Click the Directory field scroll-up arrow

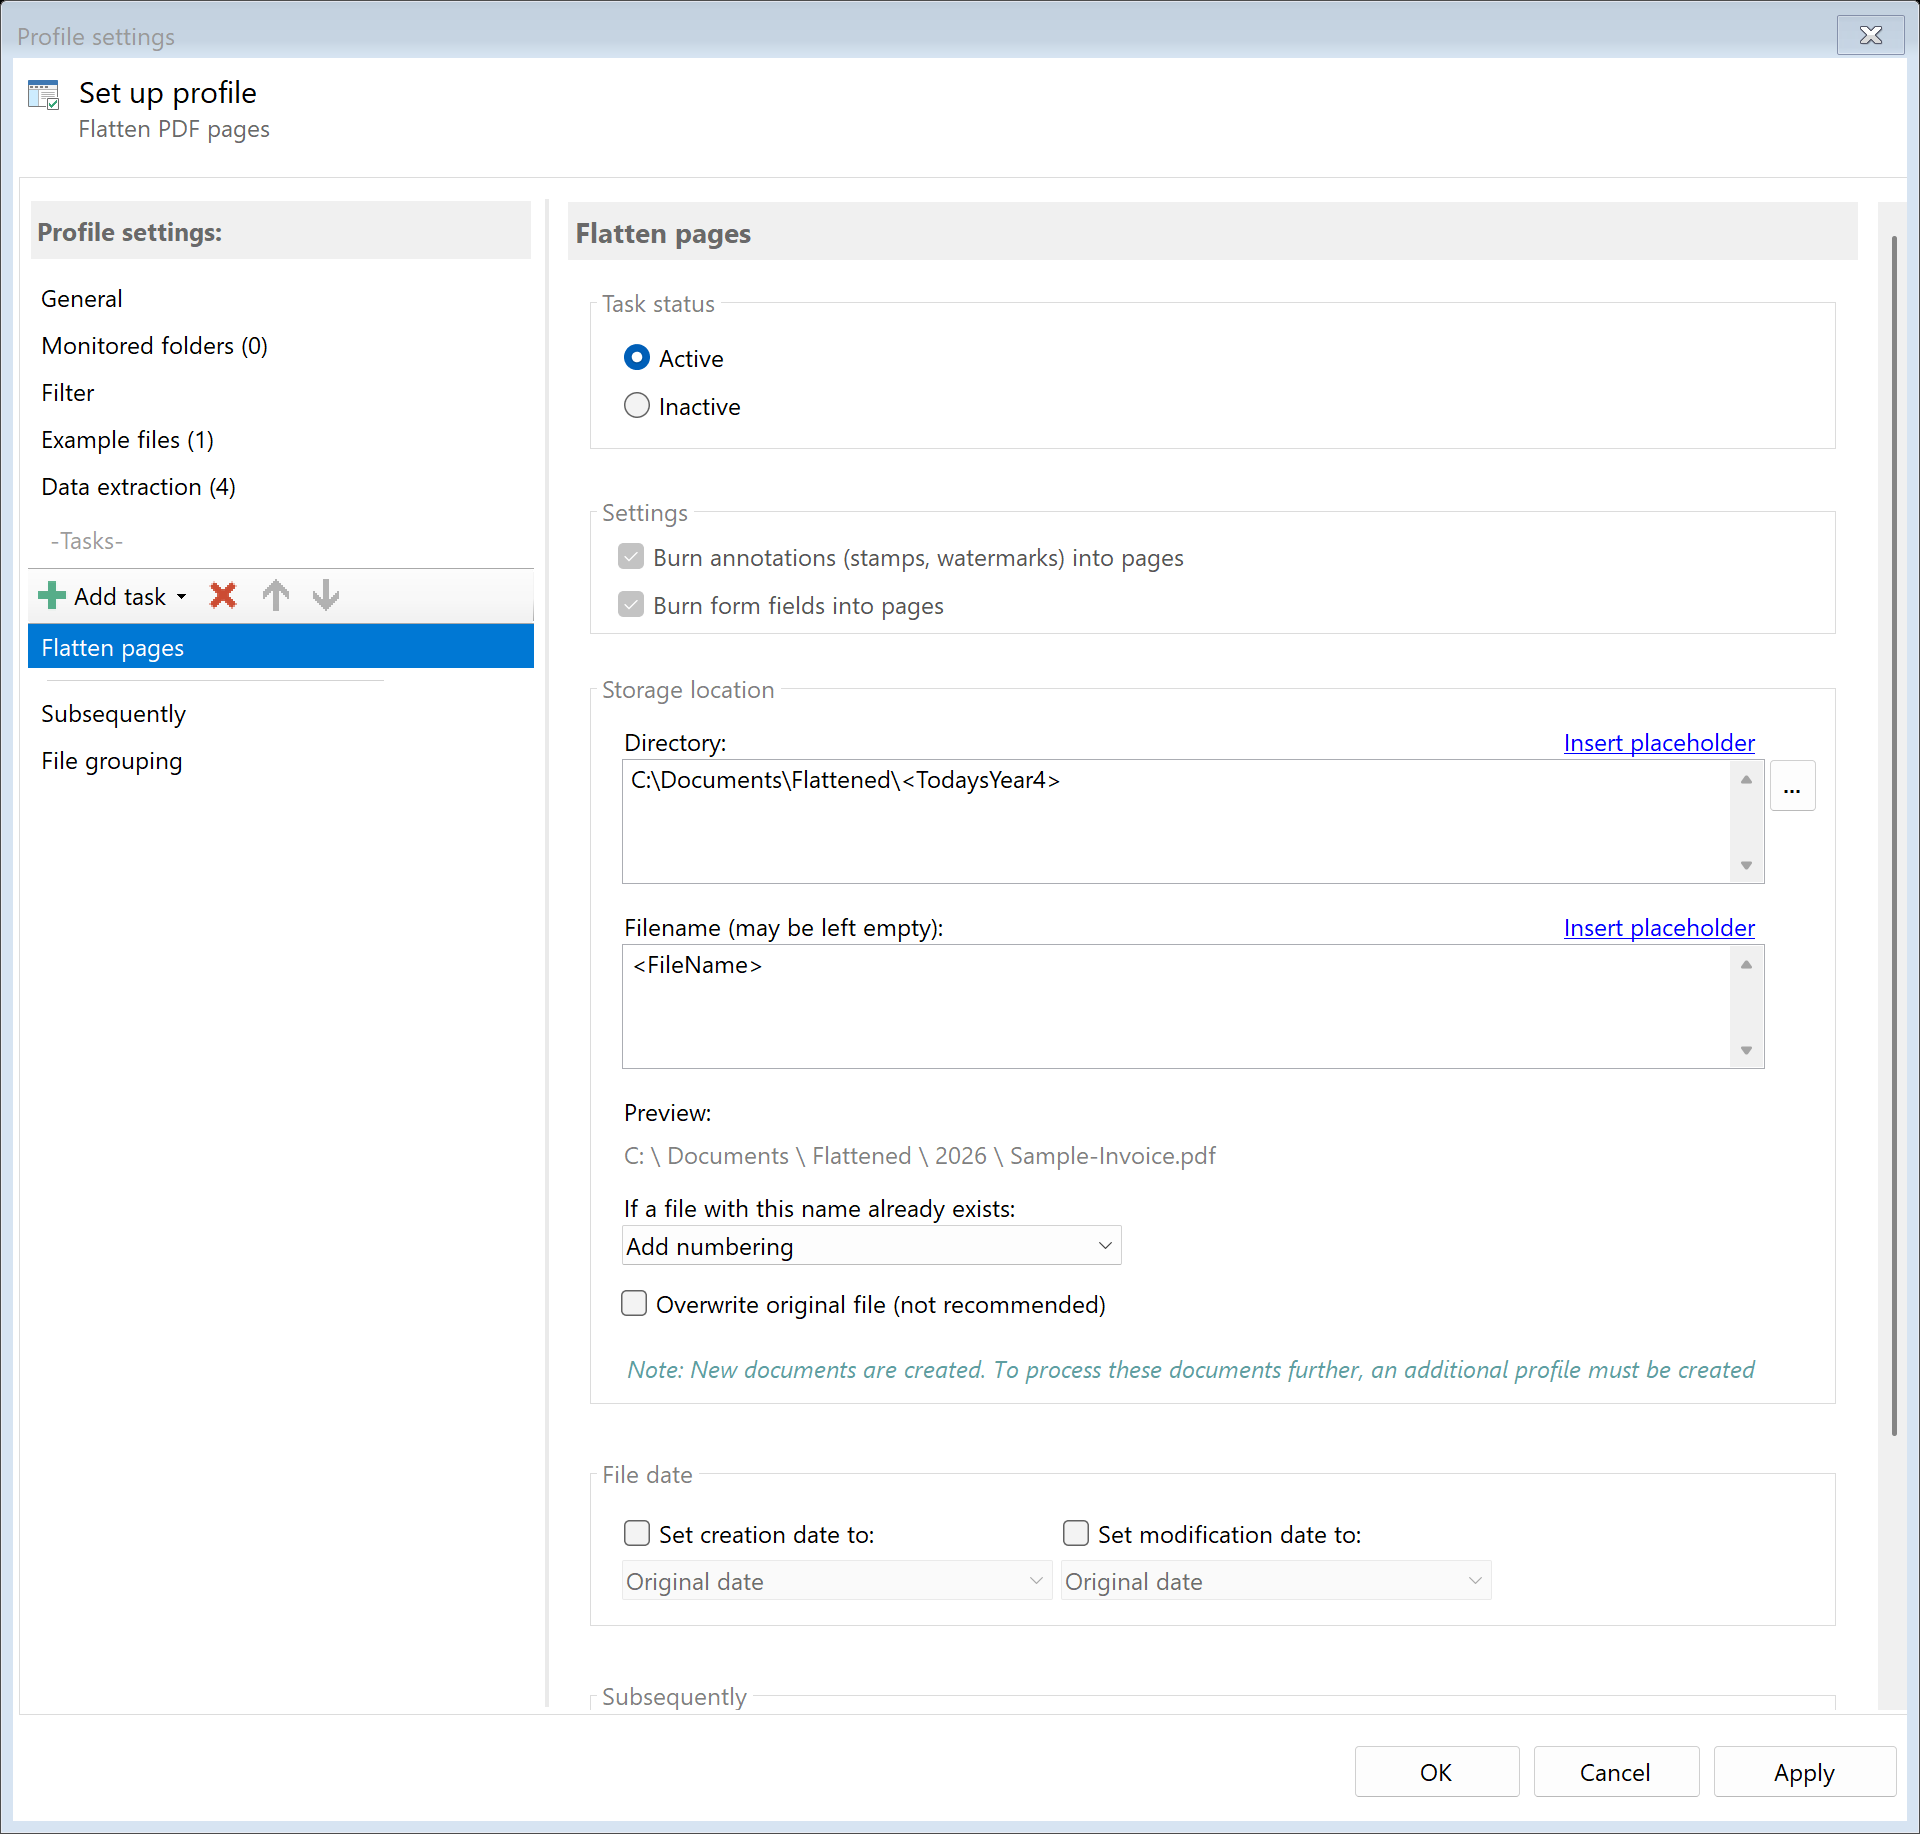pyautogui.click(x=1746, y=779)
